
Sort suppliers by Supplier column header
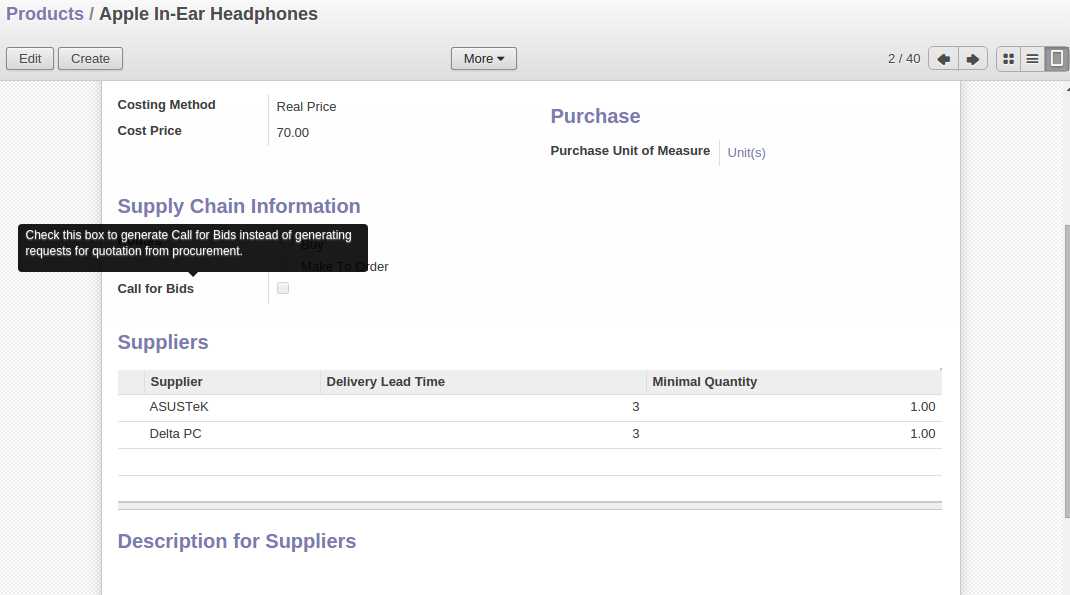(176, 382)
